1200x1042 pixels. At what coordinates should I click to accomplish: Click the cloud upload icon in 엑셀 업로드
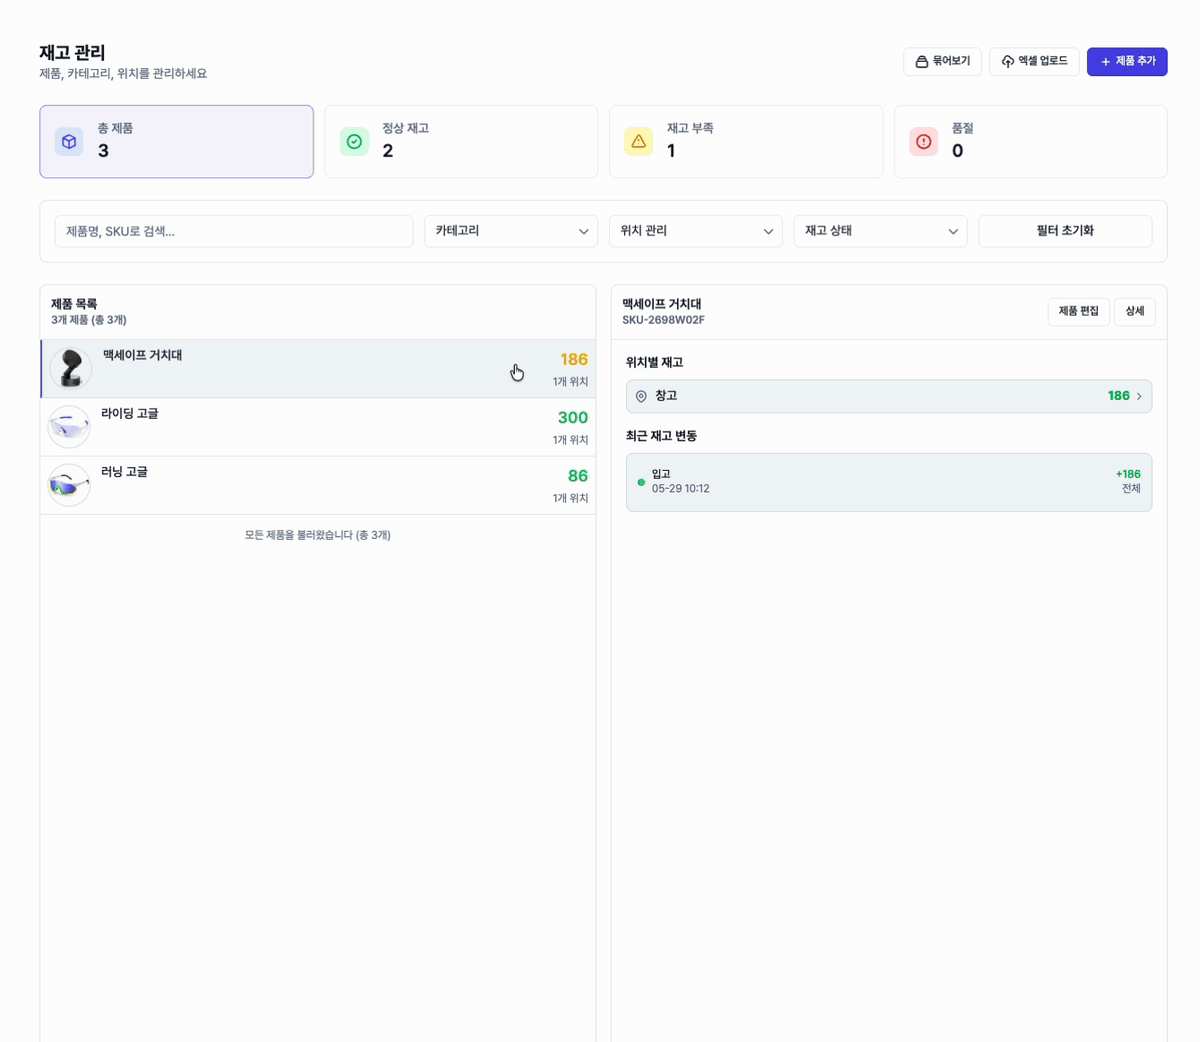[x=1008, y=62]
